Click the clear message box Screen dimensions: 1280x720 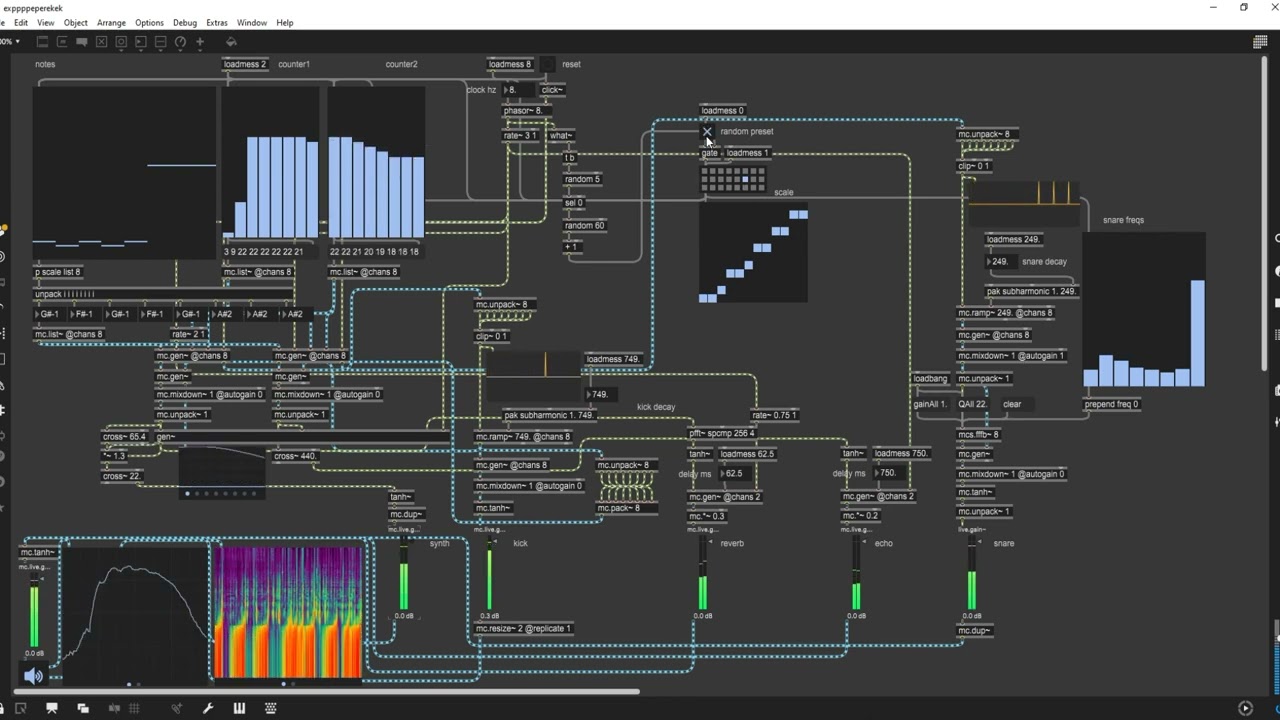pyautogui.click(x=1017, y=404)
